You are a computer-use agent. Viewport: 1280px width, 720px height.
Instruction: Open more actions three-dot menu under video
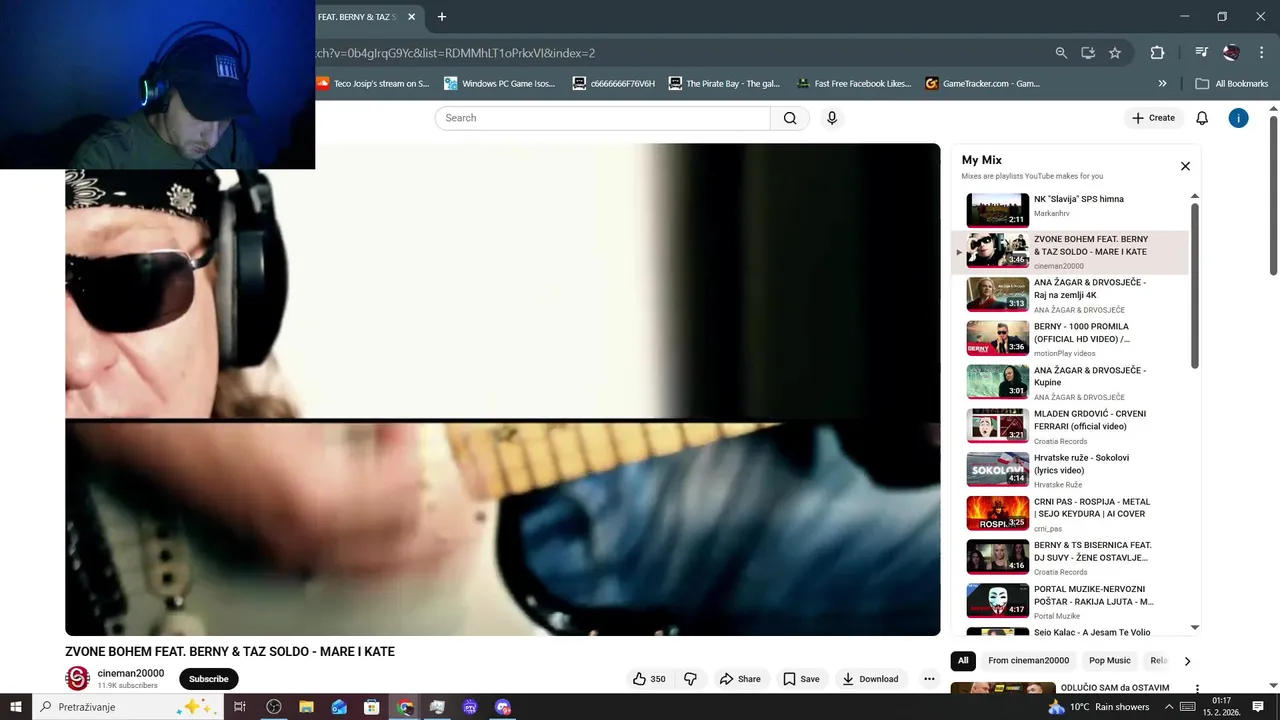point(929,679)
